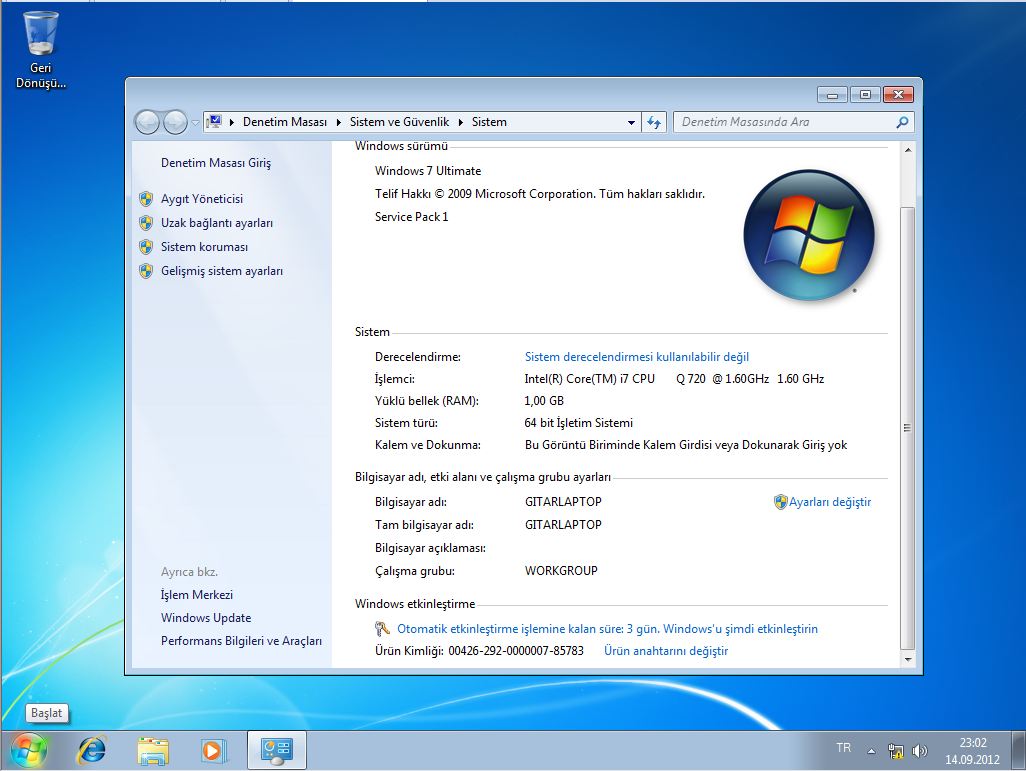The image size is (1026, 771).
Task: Open the Recycle Bin desktop icon
Action: click(41, 50)
